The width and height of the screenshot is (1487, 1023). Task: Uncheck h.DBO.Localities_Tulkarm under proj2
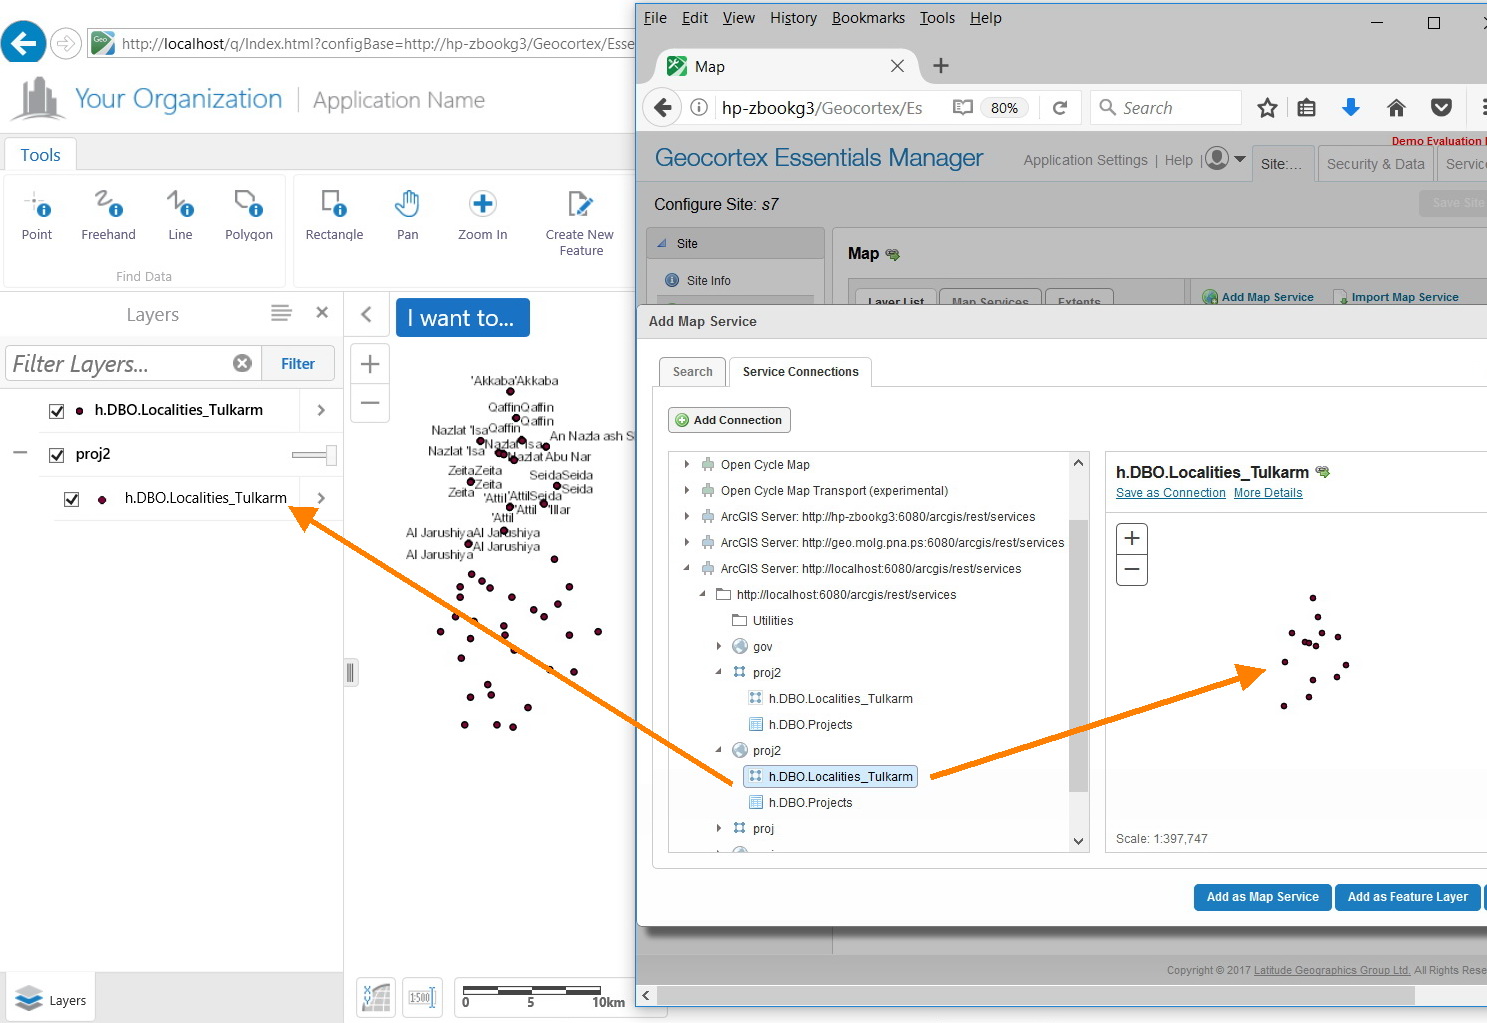[71, 499]
